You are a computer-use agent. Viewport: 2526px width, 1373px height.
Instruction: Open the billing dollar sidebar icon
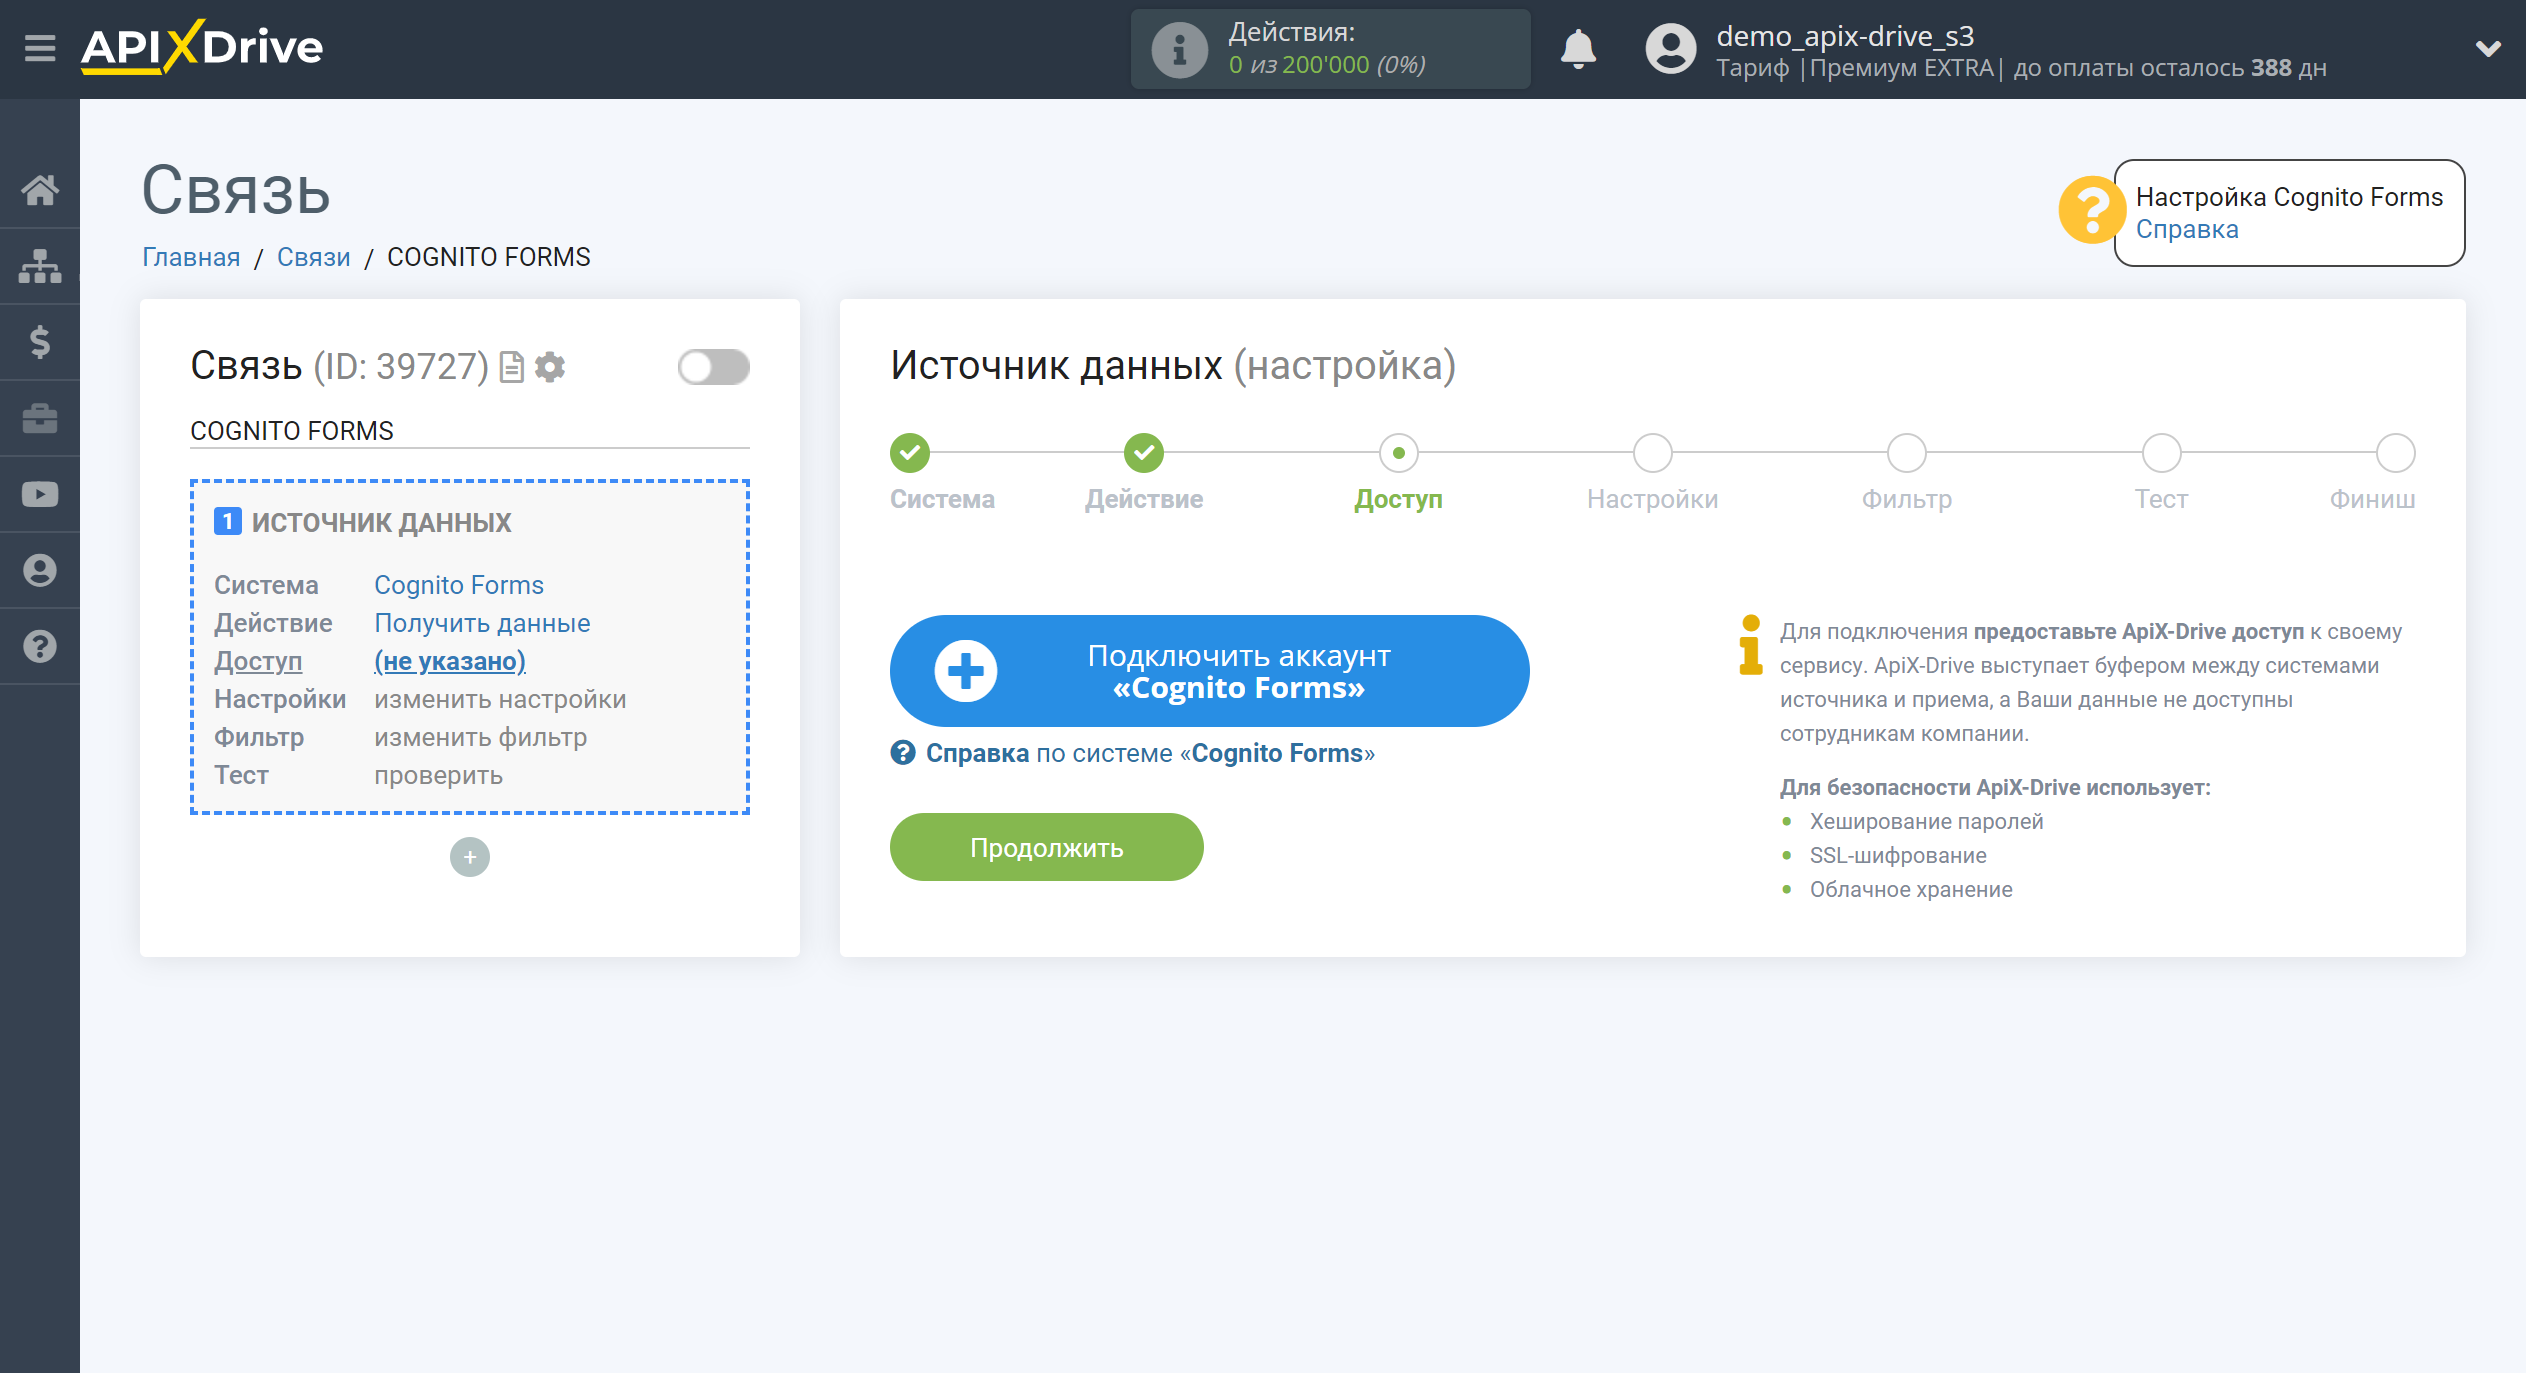pos(40,341)
